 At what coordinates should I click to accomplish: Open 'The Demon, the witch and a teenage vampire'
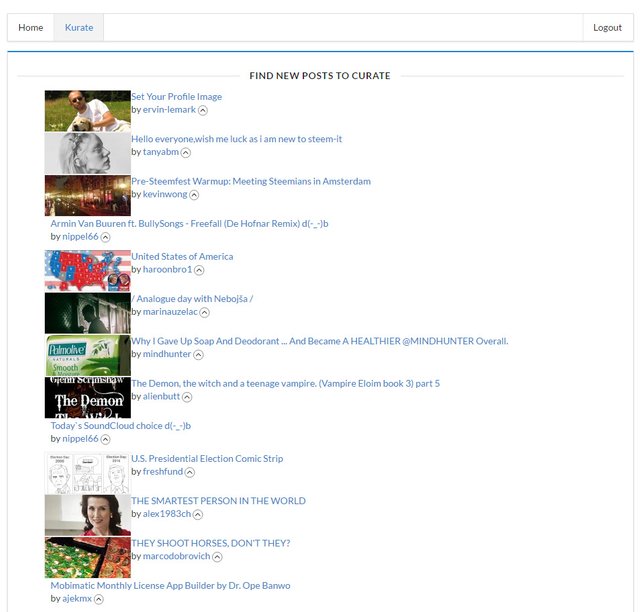[285, 383]
